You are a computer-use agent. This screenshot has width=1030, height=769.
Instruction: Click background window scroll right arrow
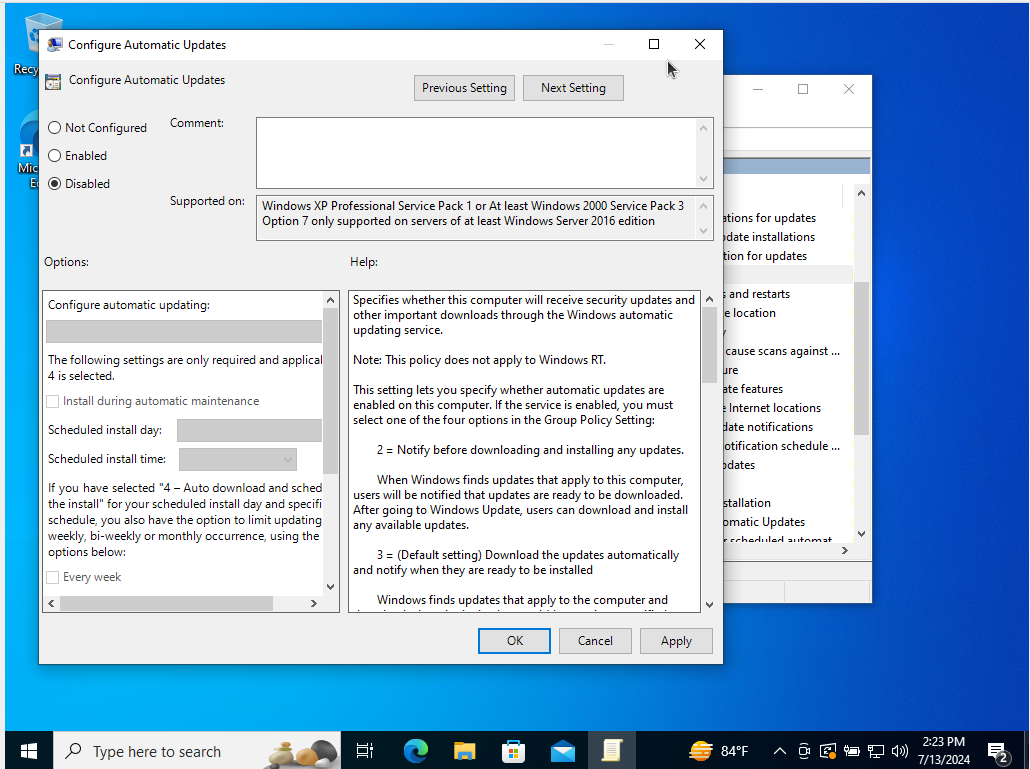845,550
